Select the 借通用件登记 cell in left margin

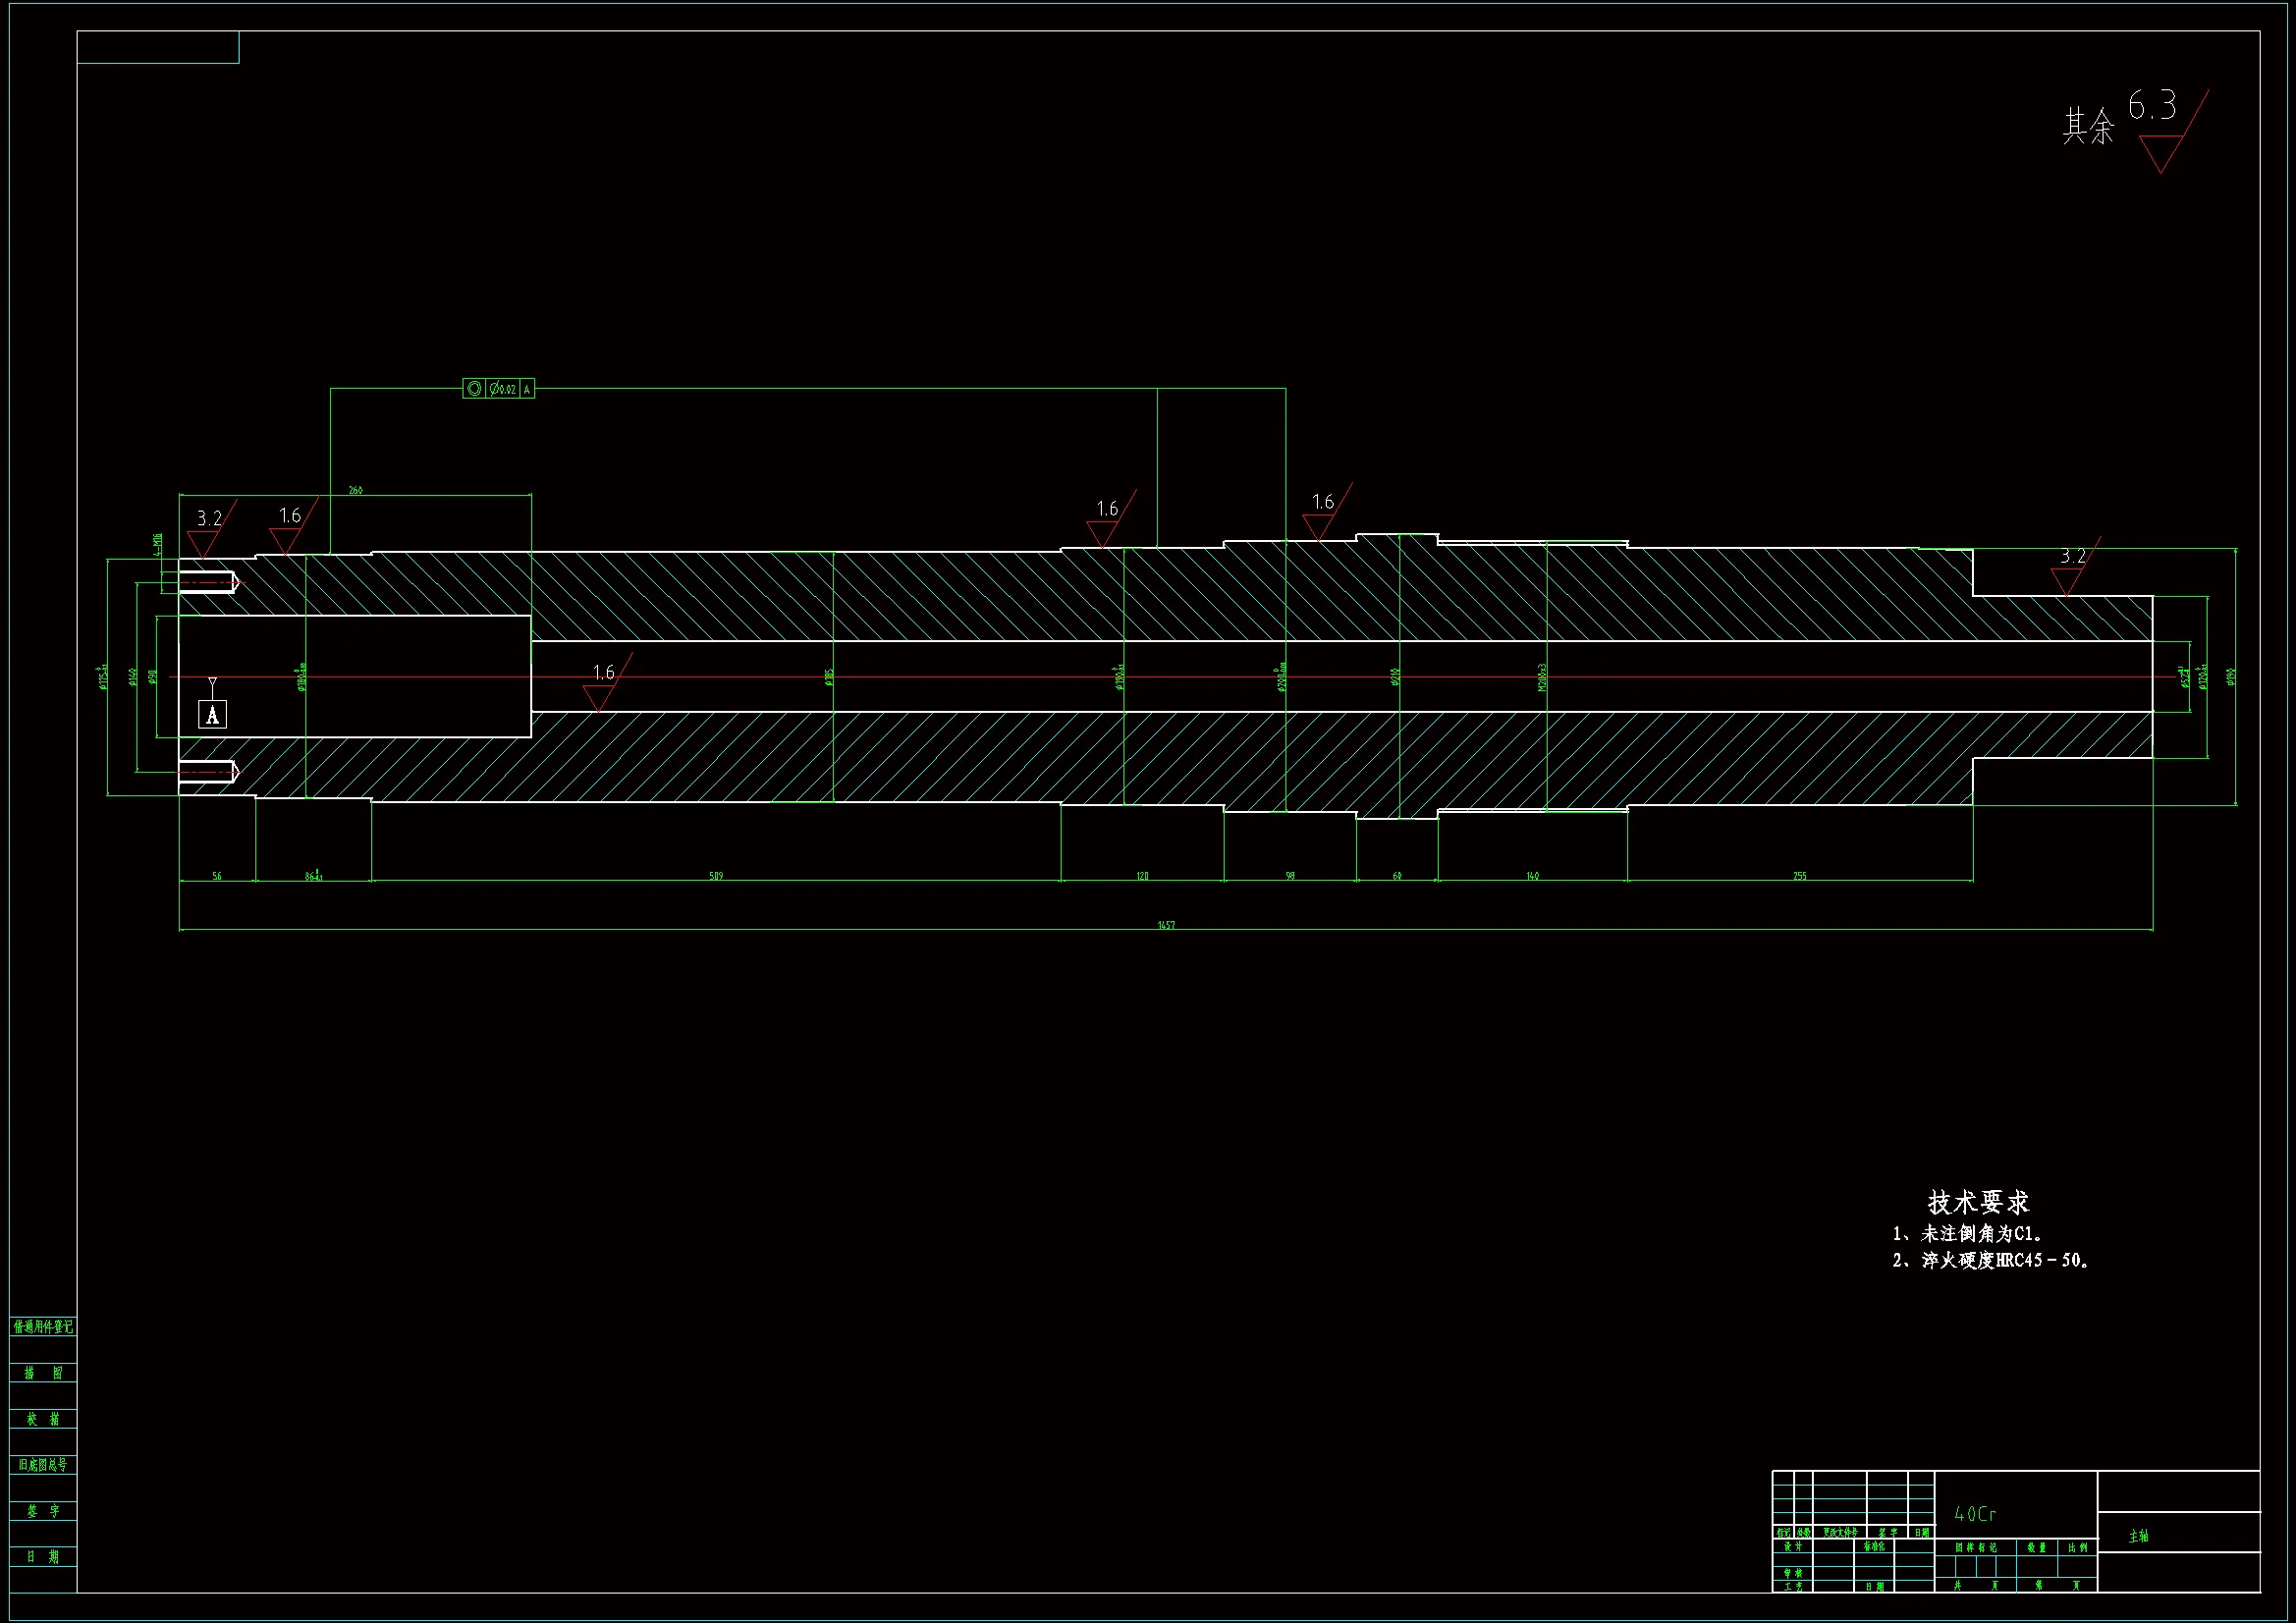point(43,1327)
